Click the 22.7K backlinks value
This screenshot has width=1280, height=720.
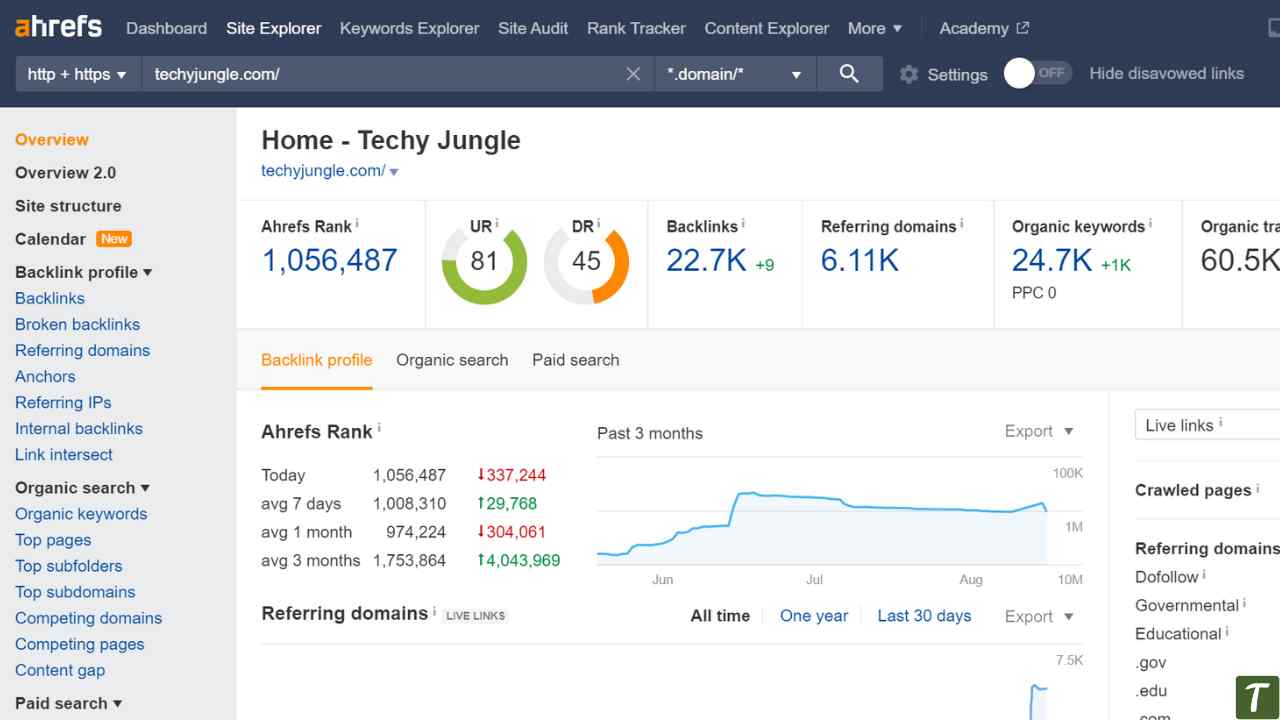[x=706, y=260]
